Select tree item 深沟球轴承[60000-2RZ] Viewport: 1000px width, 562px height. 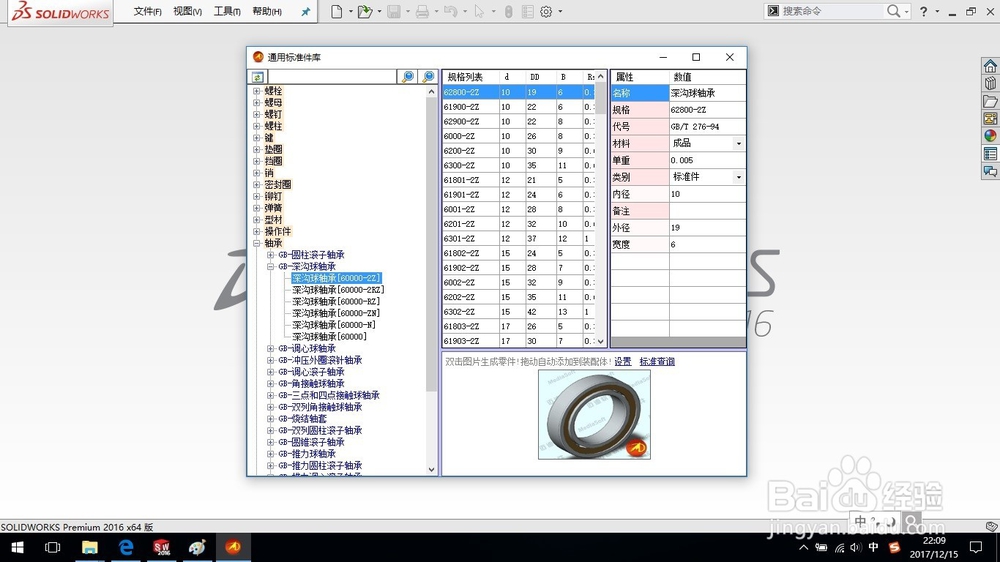(338, 290)
